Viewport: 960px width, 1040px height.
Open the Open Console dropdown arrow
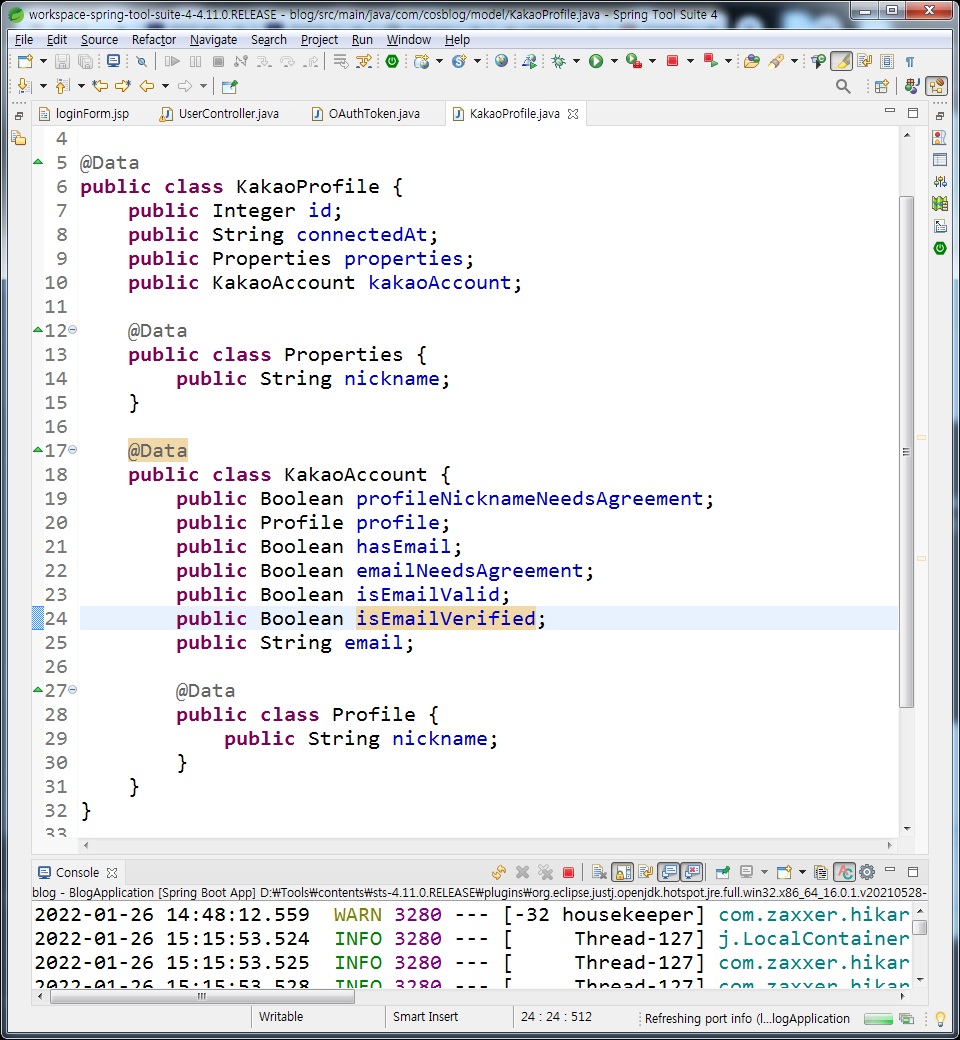[802, 872]
